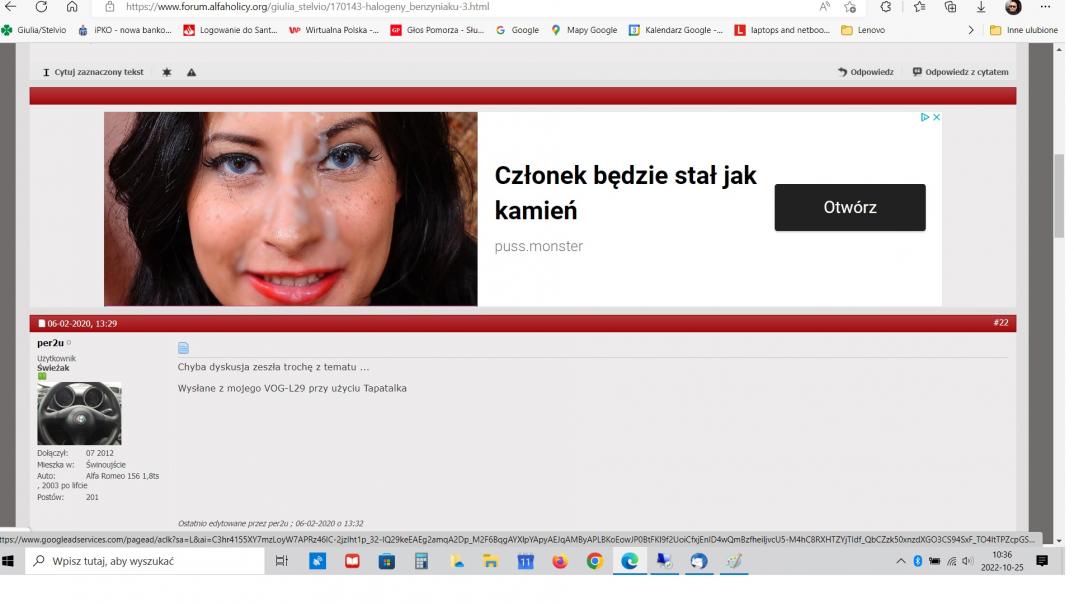Screen dimensions: 1074x604
Task: Add this page to favorites star icon
Action: tap(850, 7)
